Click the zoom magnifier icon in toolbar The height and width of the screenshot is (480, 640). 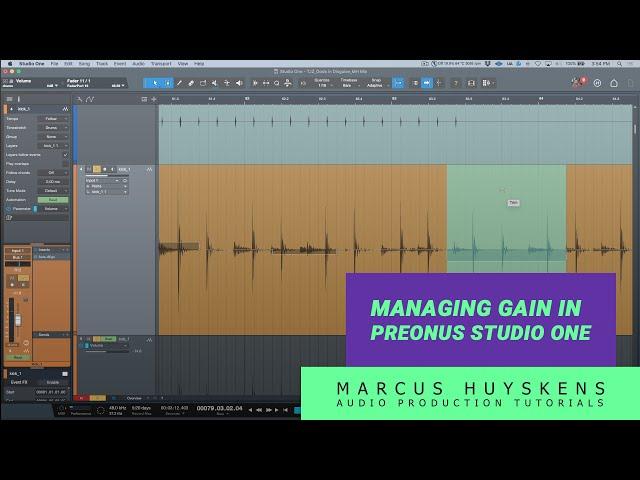point(277,83)
